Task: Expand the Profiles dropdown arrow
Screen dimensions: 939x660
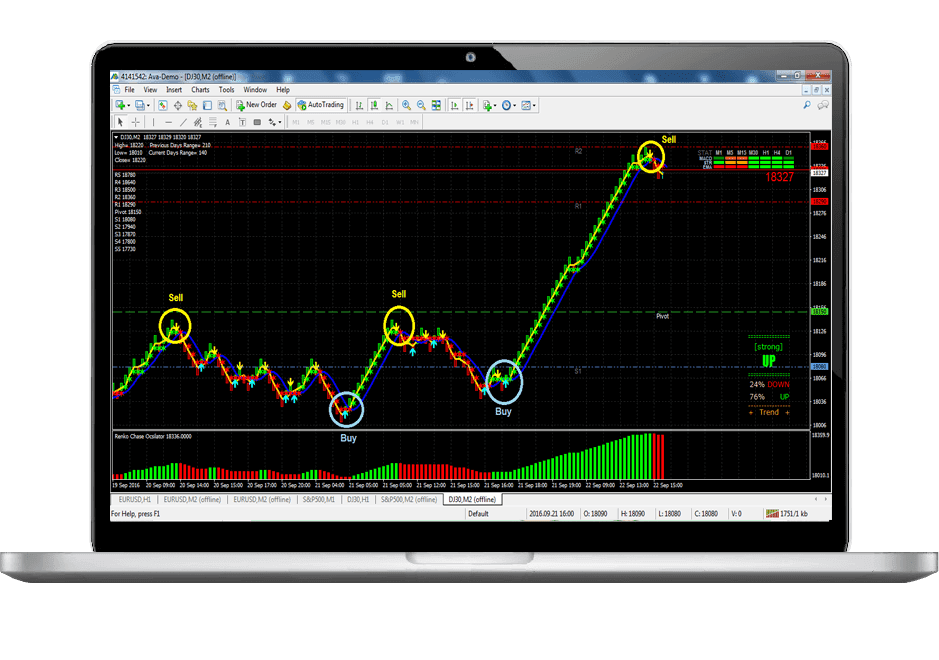Action: (148, 105)
